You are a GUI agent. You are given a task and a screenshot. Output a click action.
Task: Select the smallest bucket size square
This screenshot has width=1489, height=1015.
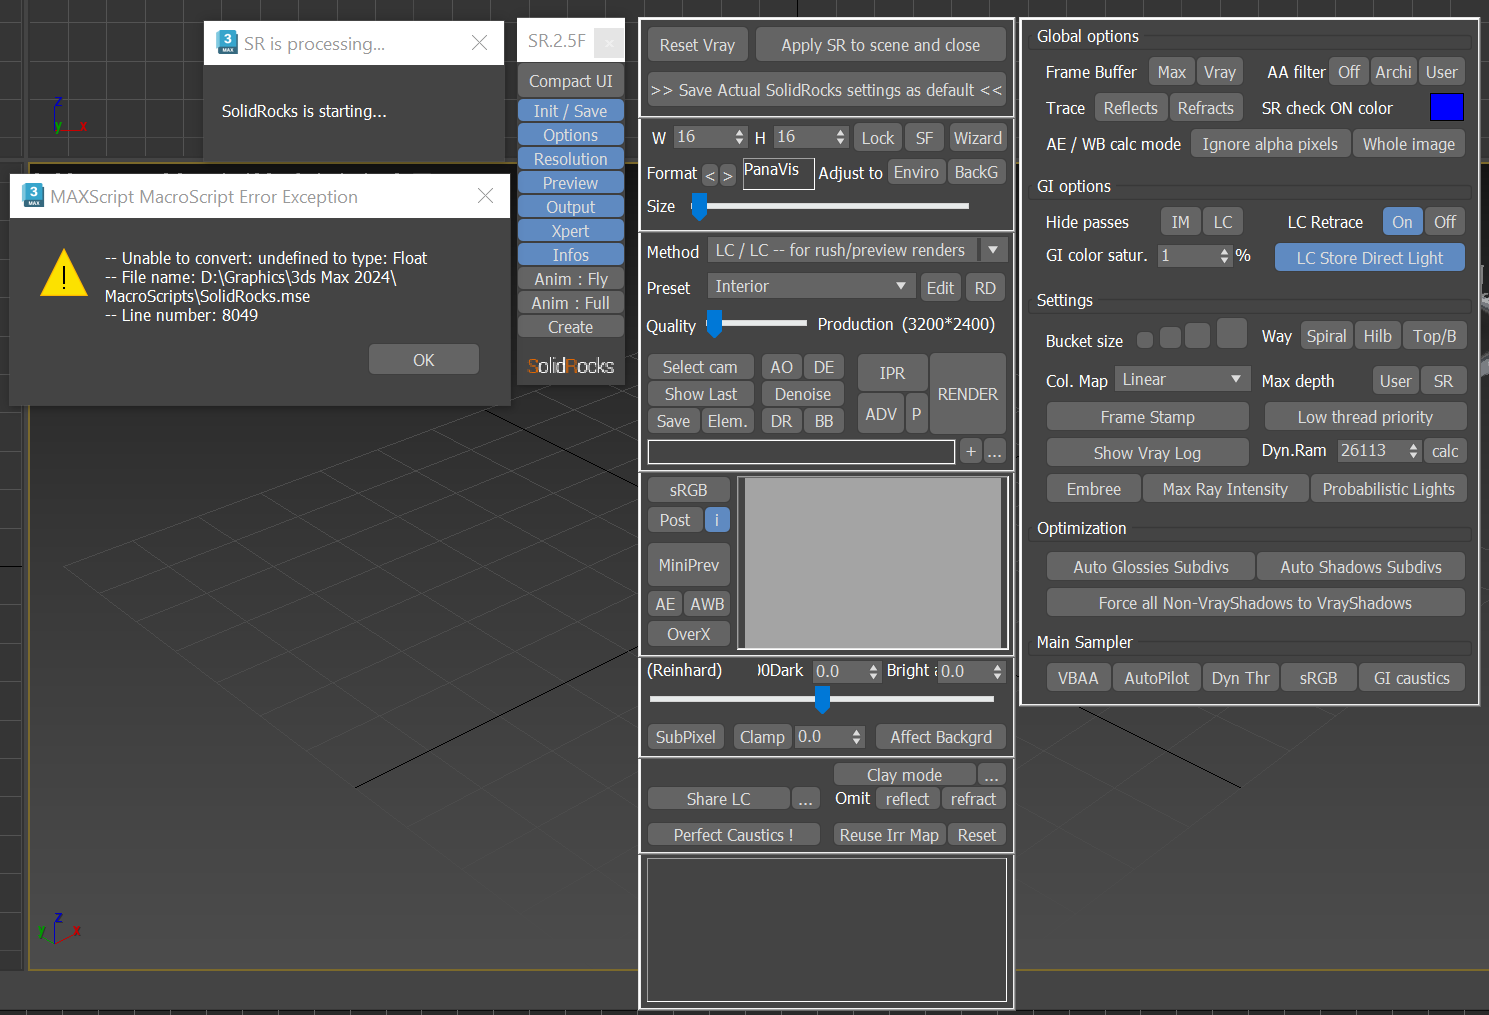pyautogui.click(x=1145, y=340)
